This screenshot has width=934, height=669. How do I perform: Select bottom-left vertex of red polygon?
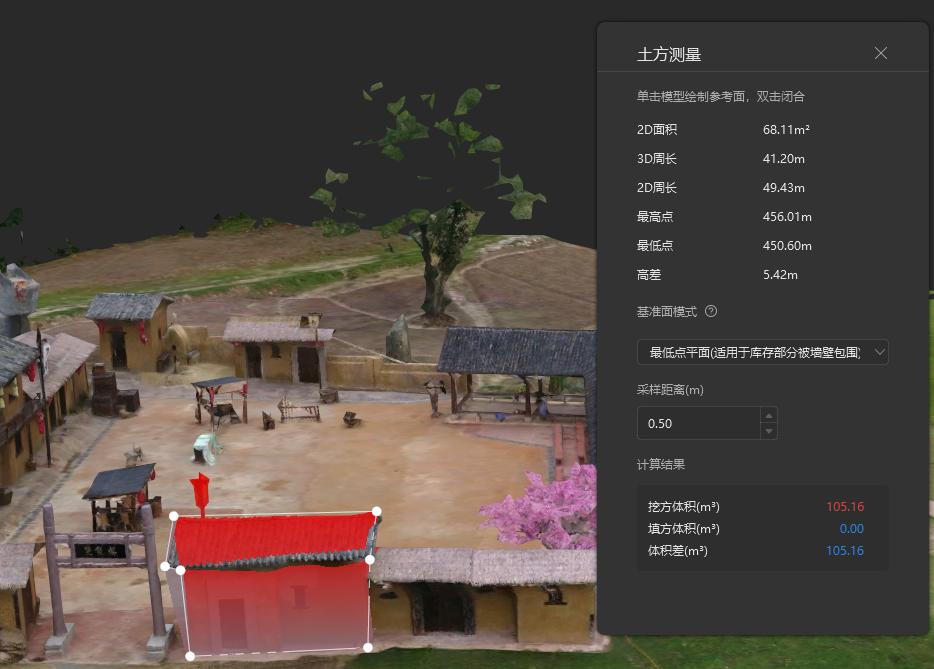click(190, 656)
